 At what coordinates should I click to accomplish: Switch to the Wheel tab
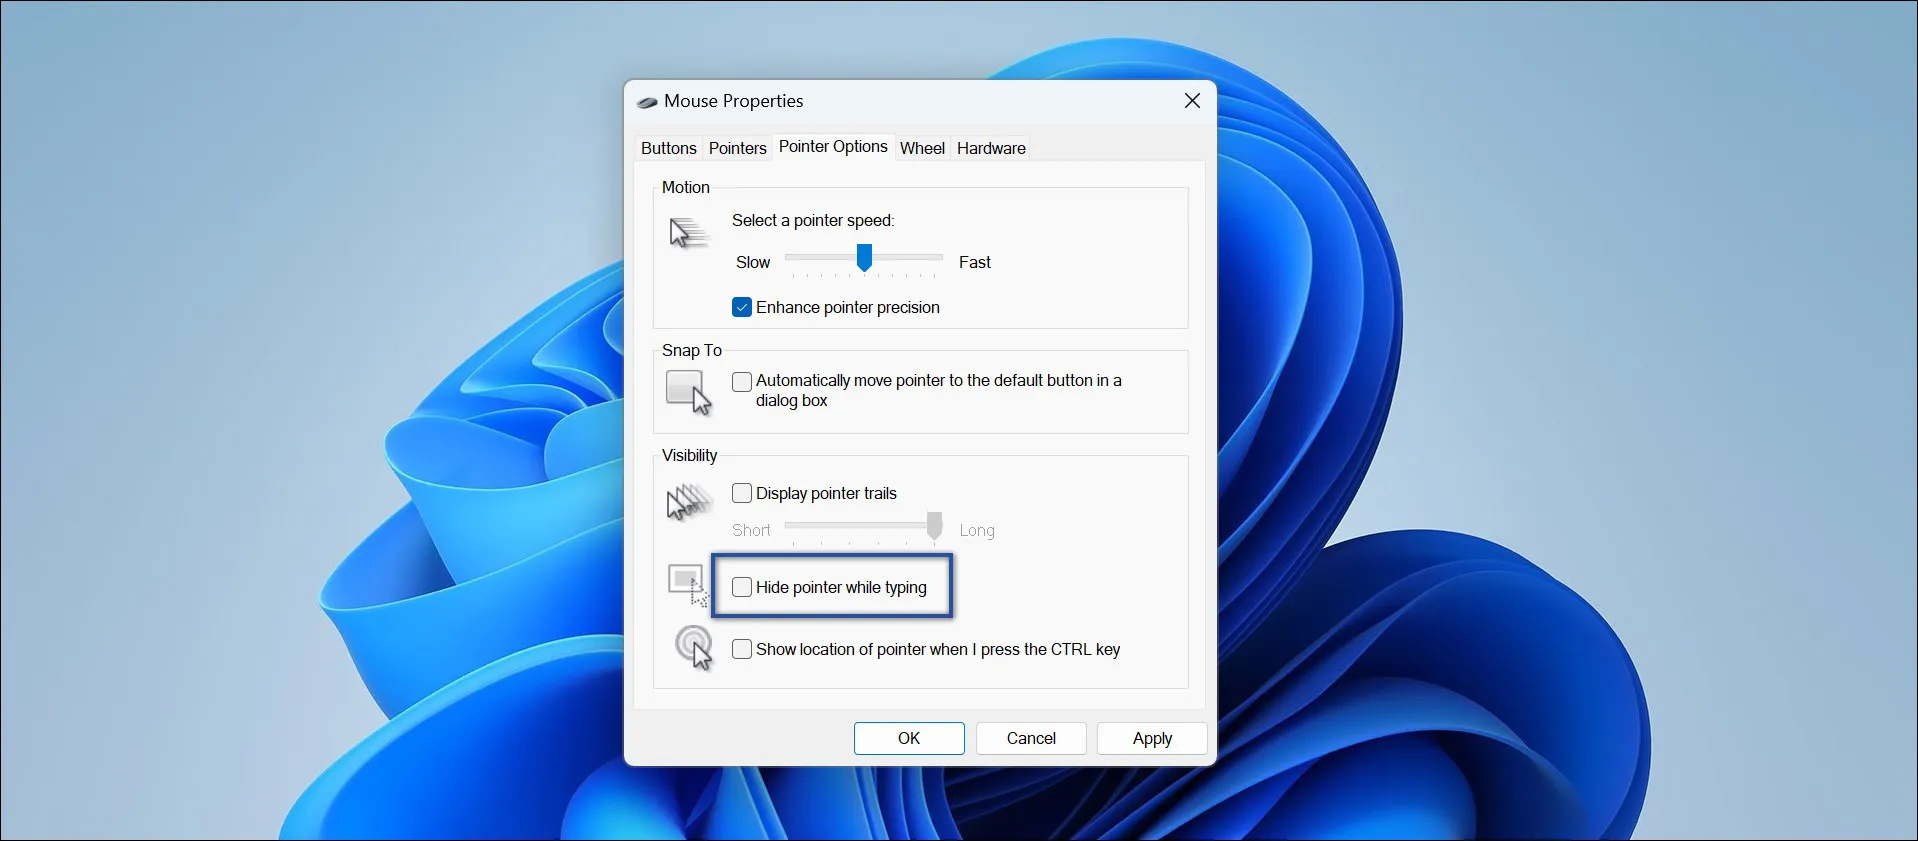tap(921, 148)
